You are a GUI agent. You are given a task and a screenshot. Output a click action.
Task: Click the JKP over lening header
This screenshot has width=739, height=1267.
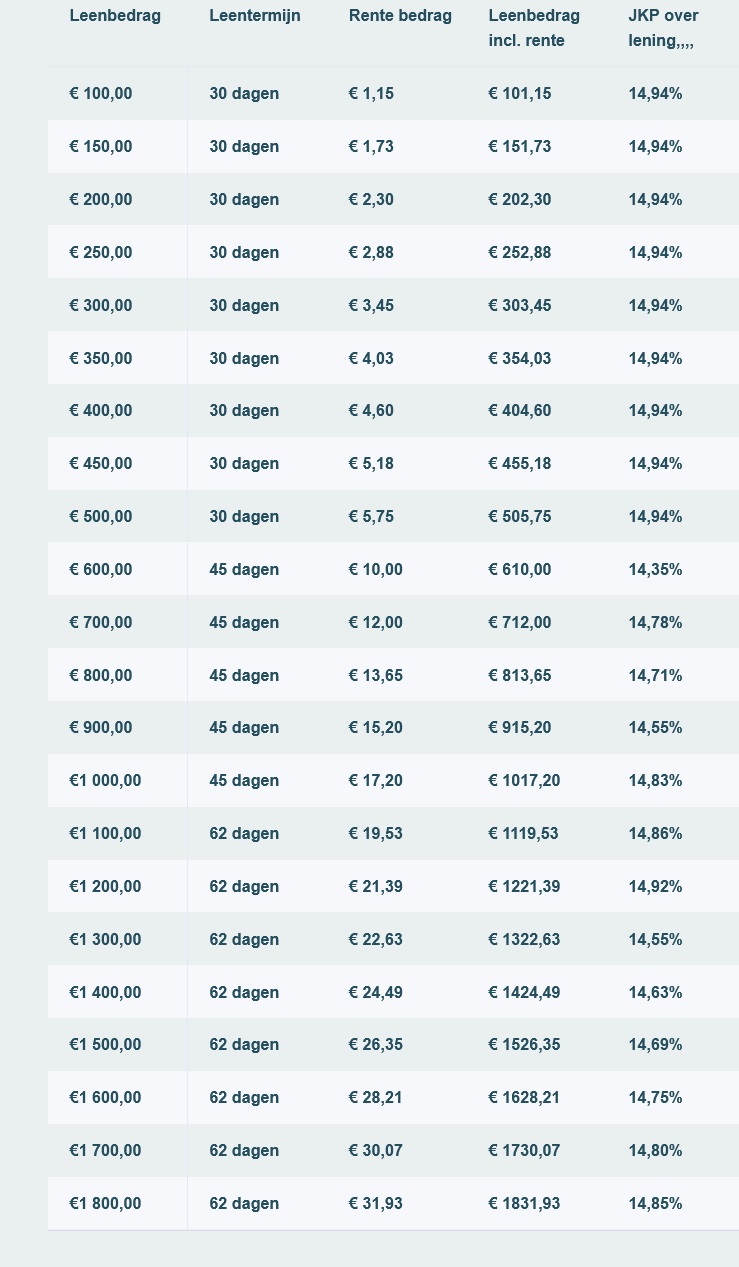[663, 28]
